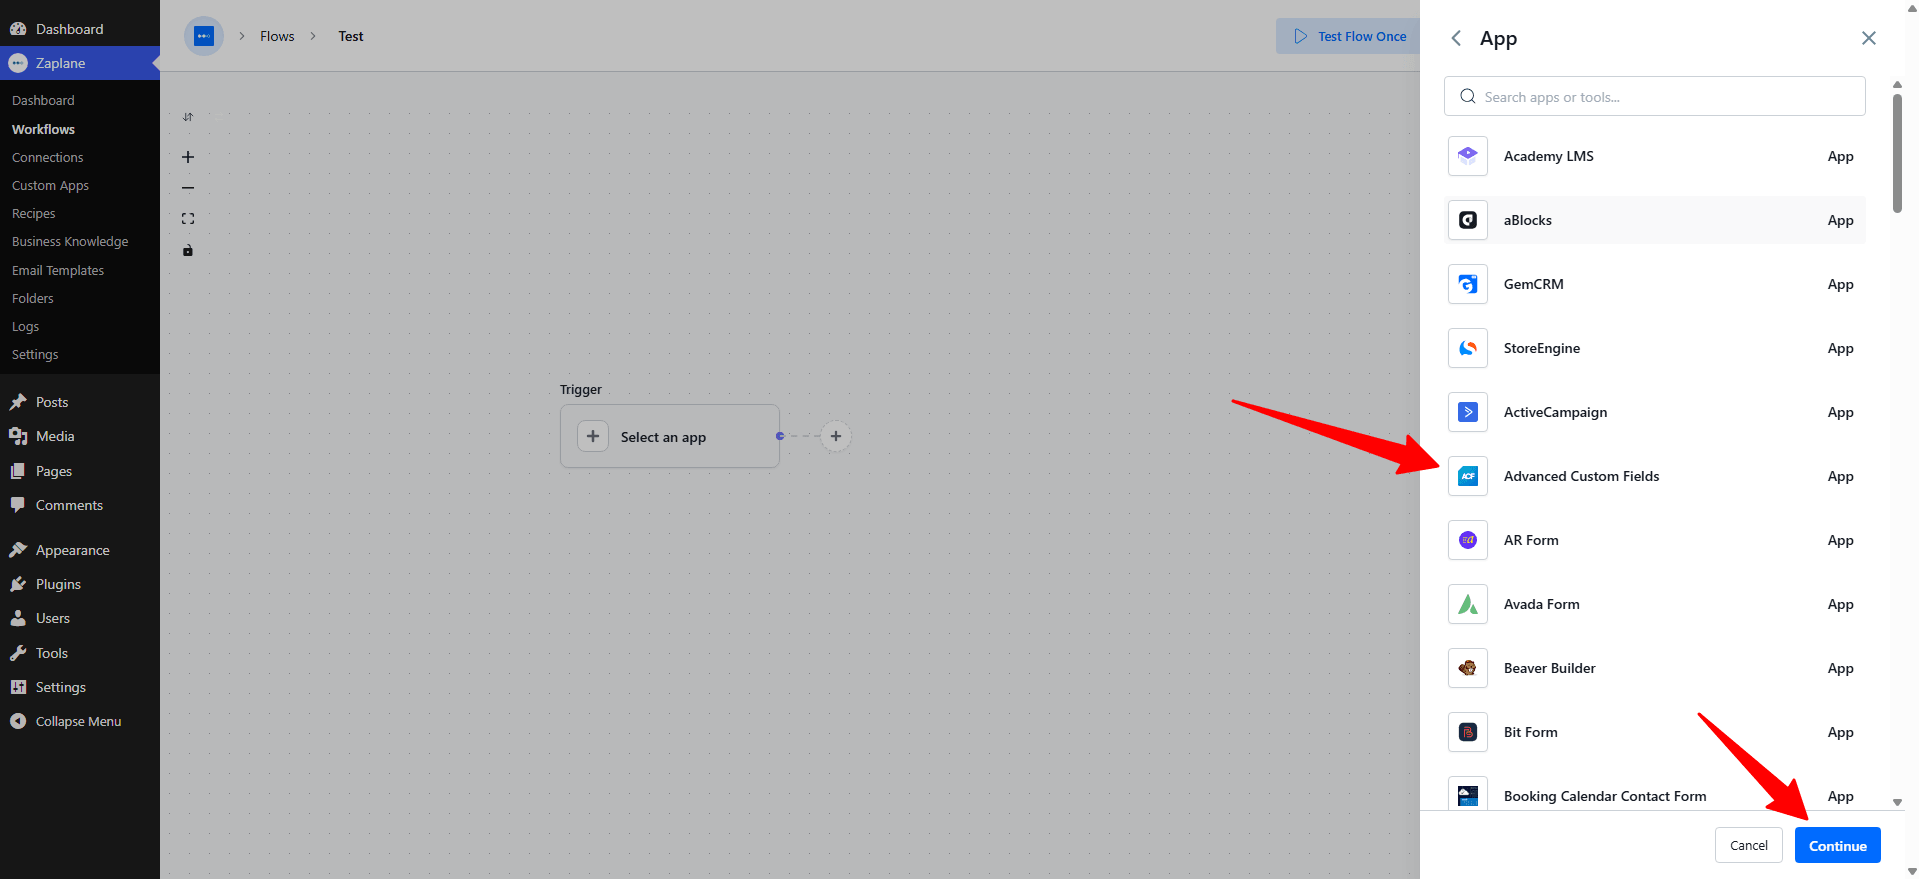The height and width of the screenshot is (879, 1919).
Task: Click the Beaver Builder app icon
Action: (1467, 668)
